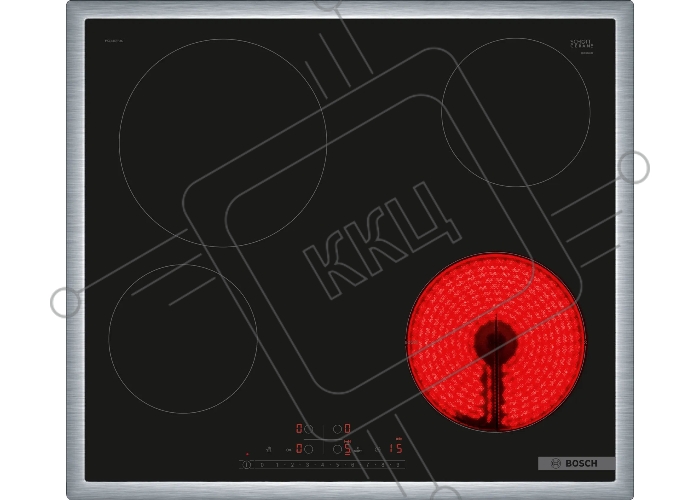Tap the rear-right zone 0 heat display
This screenshot has height=500, width=700.
[347, 429]
